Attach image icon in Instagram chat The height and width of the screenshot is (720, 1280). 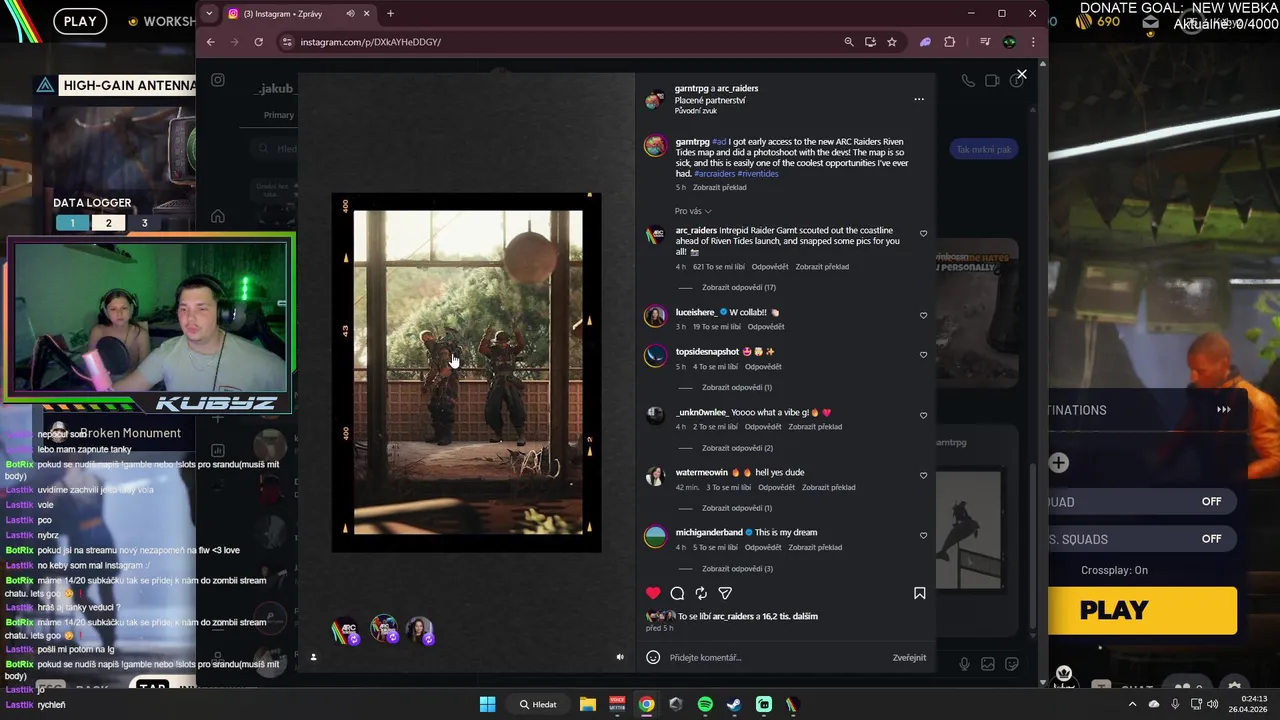point(988,664)
